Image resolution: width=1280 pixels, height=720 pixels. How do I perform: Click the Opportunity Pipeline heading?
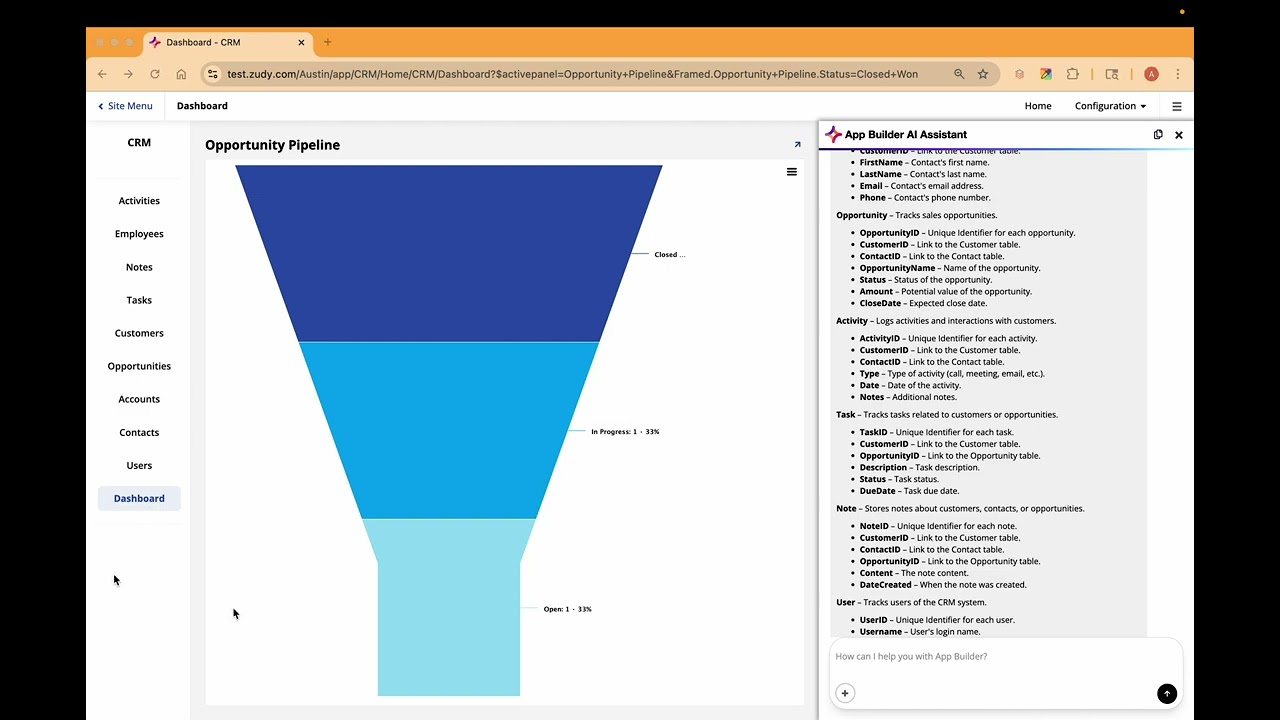(272, 145)
